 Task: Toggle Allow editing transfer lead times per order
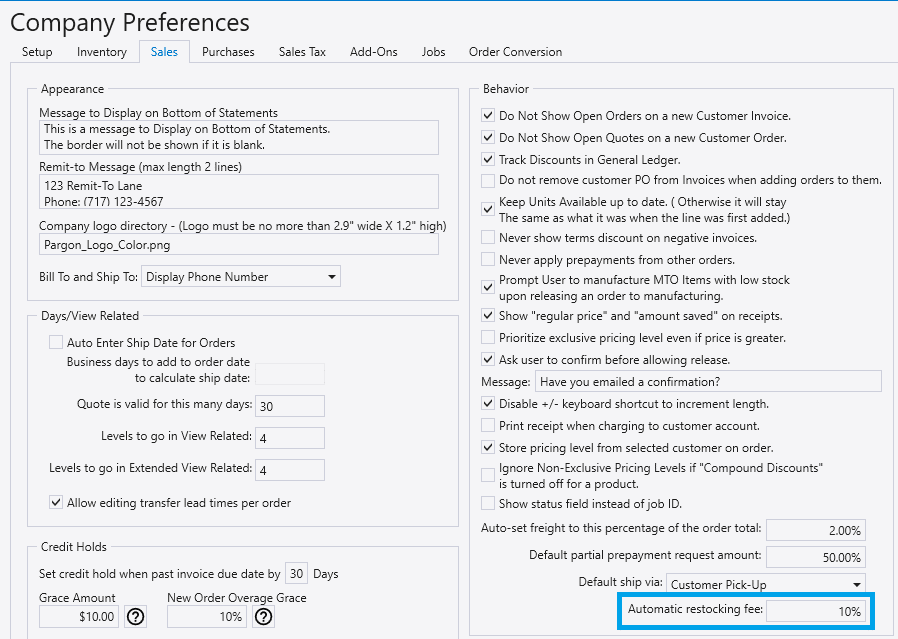[x=56, y=503]
